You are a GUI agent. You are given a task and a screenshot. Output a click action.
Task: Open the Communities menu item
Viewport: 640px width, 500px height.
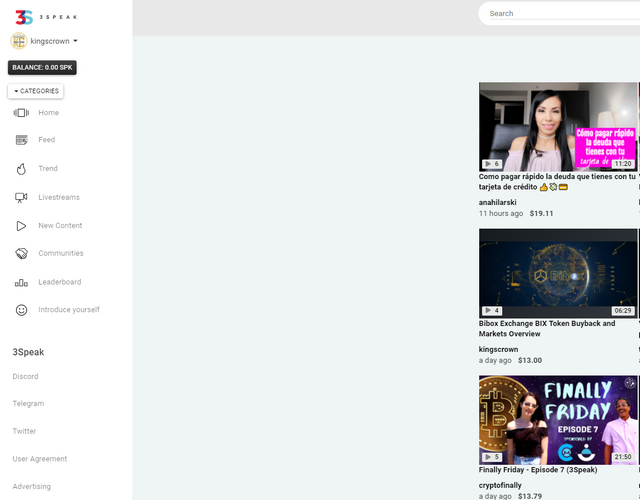pos(61,253)
